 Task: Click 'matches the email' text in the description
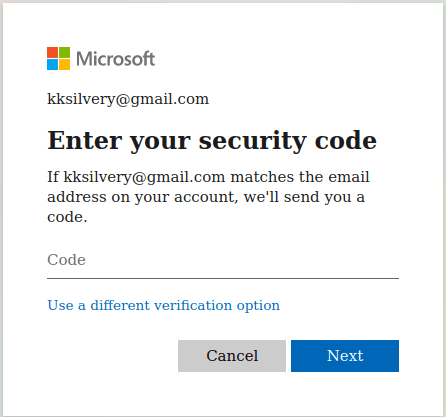click(300, 177)
